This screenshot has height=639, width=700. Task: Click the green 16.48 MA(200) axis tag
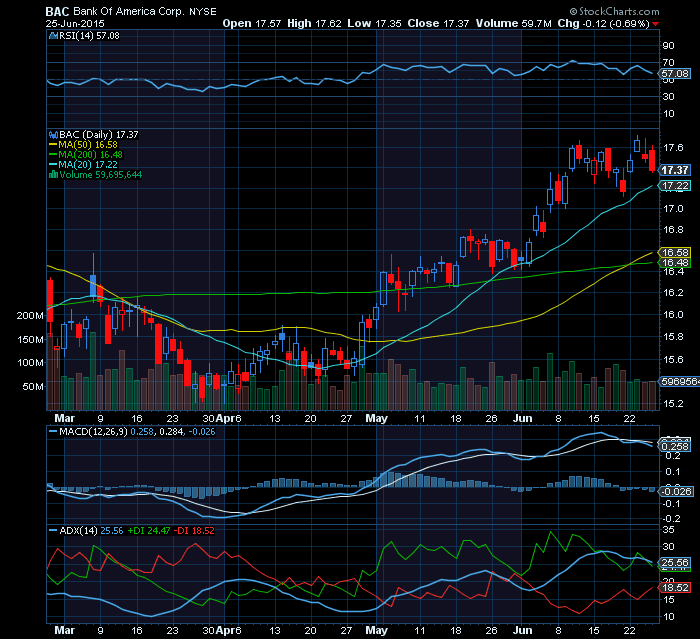tap(675, 263)
